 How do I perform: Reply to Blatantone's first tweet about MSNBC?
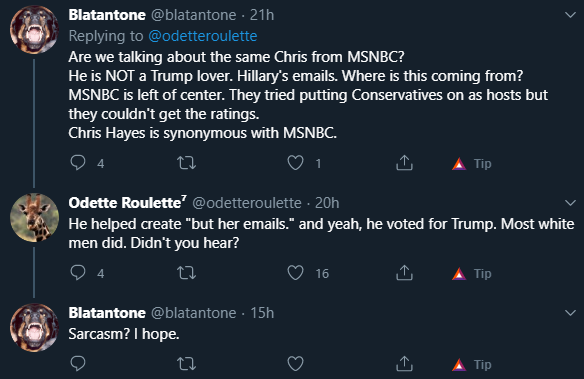tap(78, 163)
